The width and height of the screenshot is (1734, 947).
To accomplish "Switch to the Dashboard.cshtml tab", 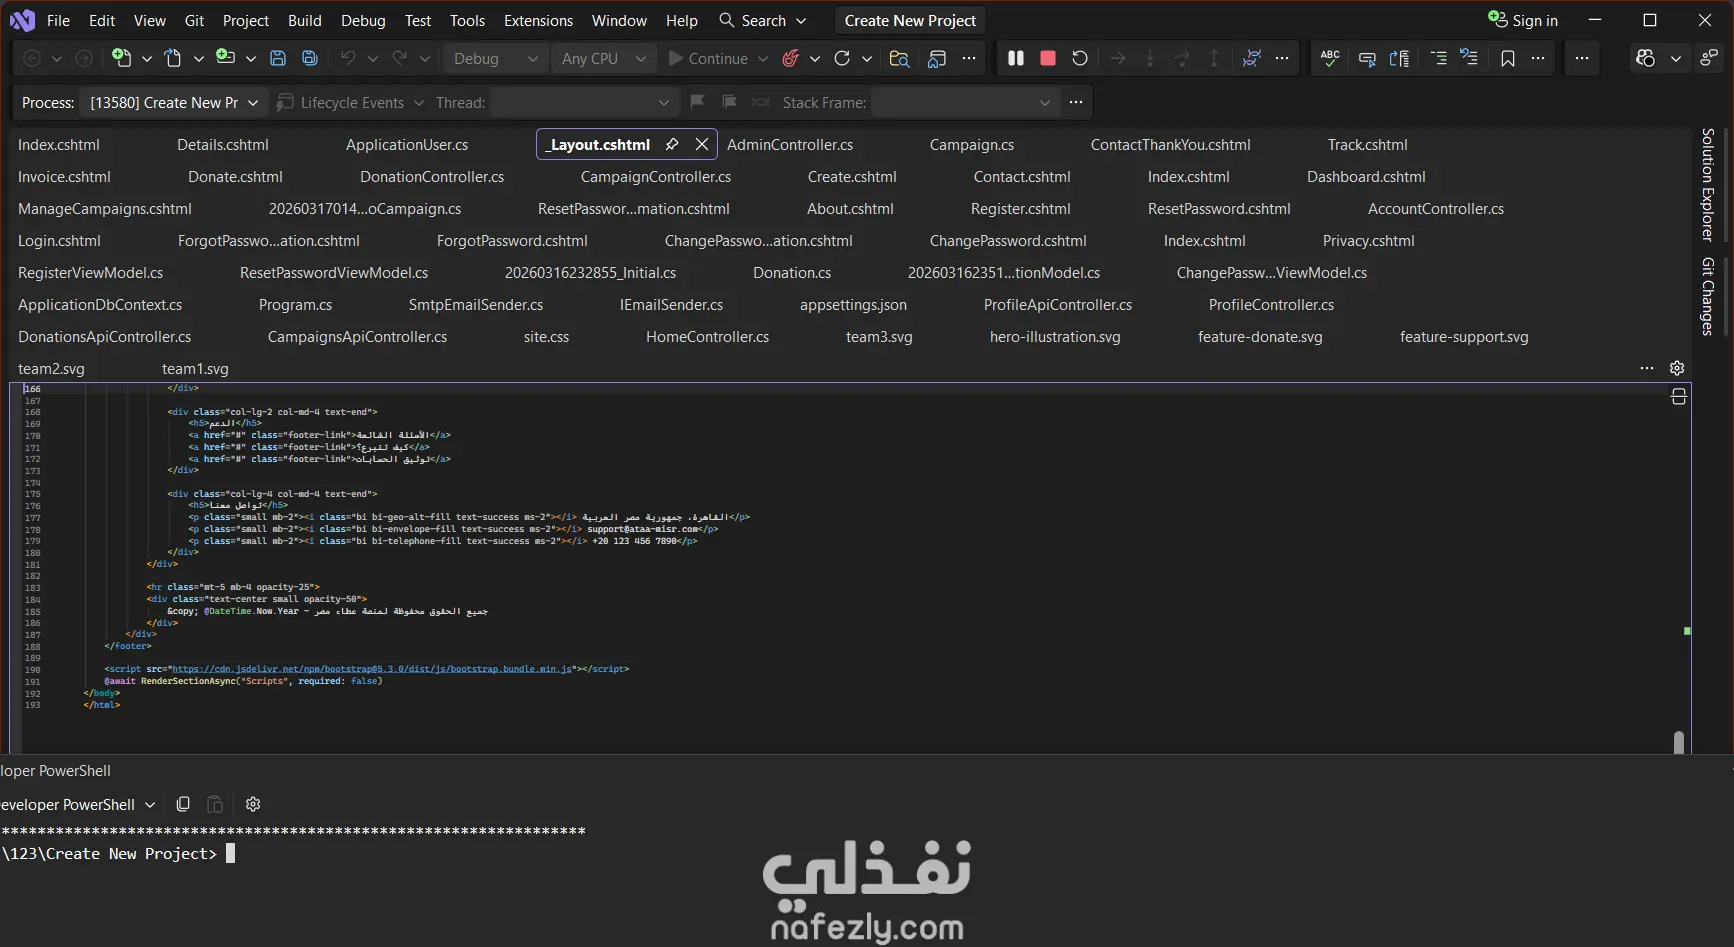I will coord(1366,176).
